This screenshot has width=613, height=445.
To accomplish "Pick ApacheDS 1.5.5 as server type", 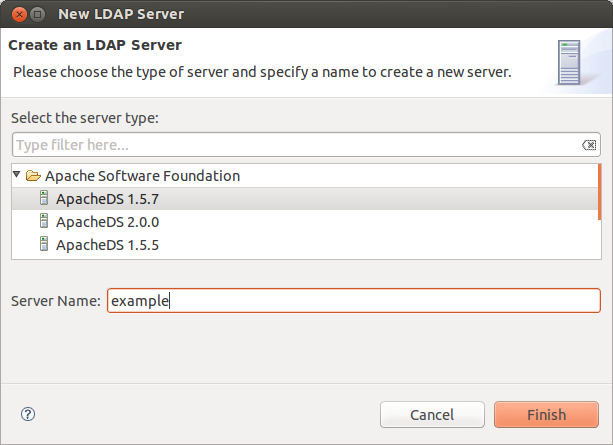I will pos(107,245).
